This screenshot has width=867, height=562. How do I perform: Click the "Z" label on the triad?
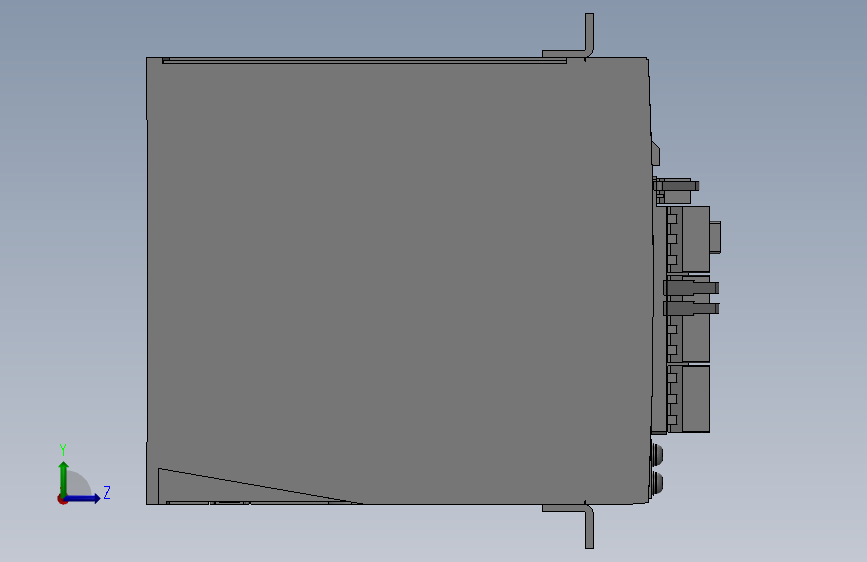pos(107,492)
